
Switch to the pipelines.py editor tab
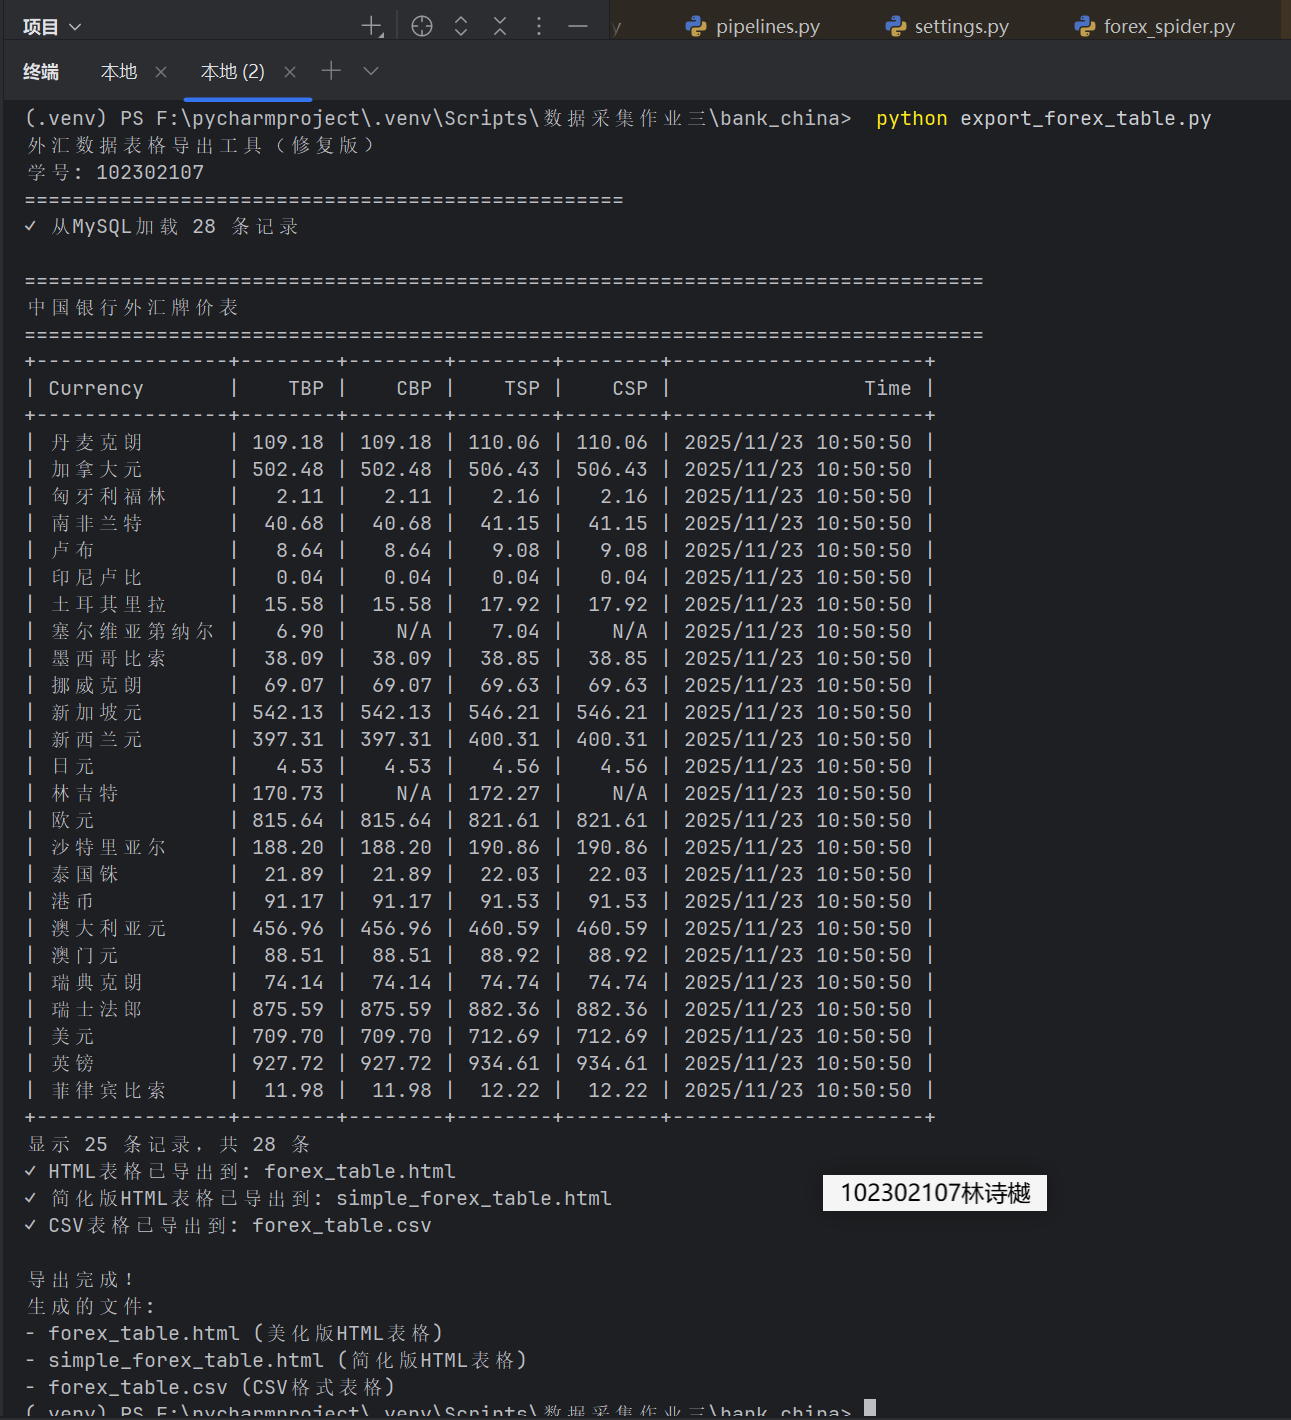click(x=765, y=25)
